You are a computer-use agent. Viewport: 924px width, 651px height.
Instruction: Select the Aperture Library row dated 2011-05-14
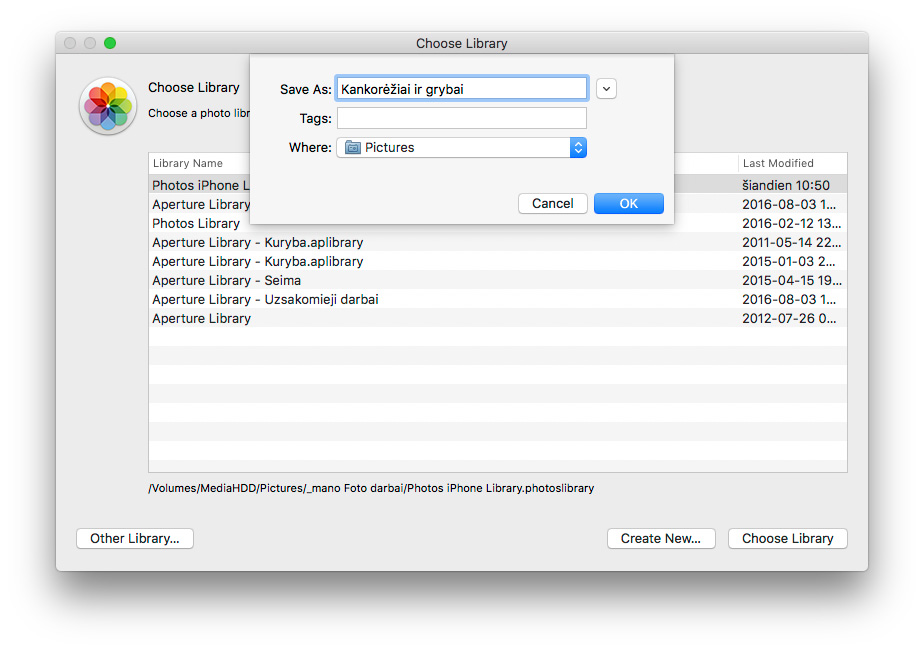[x=498, y=242]
